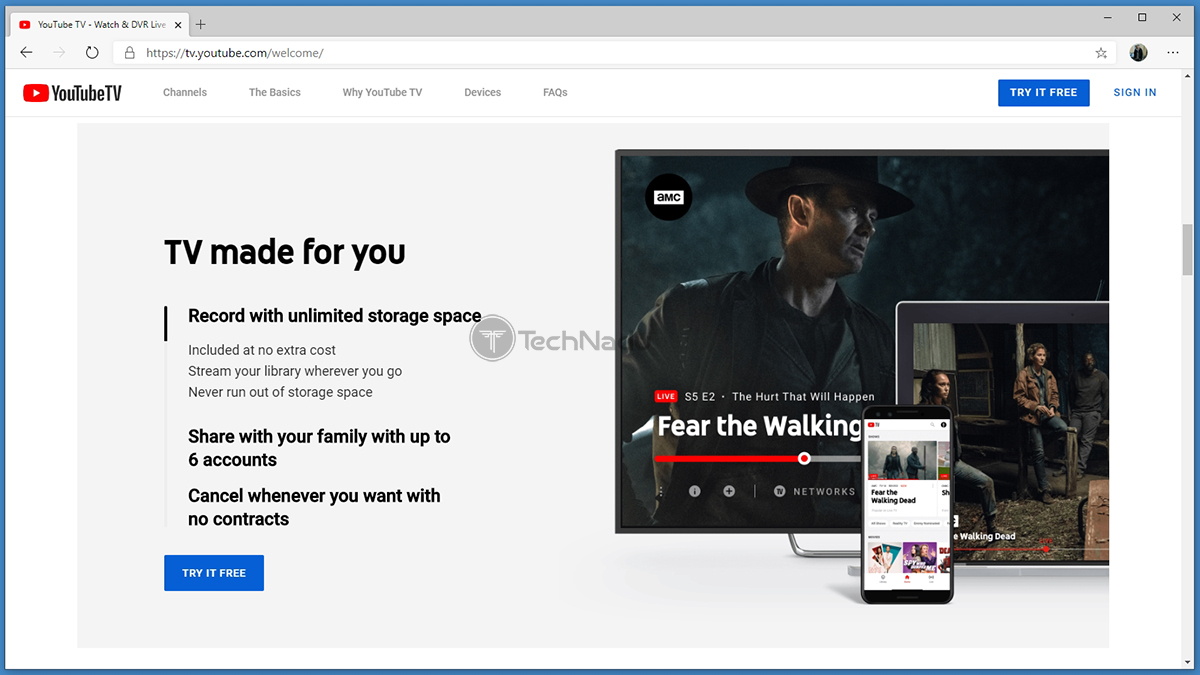
Task: Click the red playback progress handle on TV
Action: (x=804, y=458)
